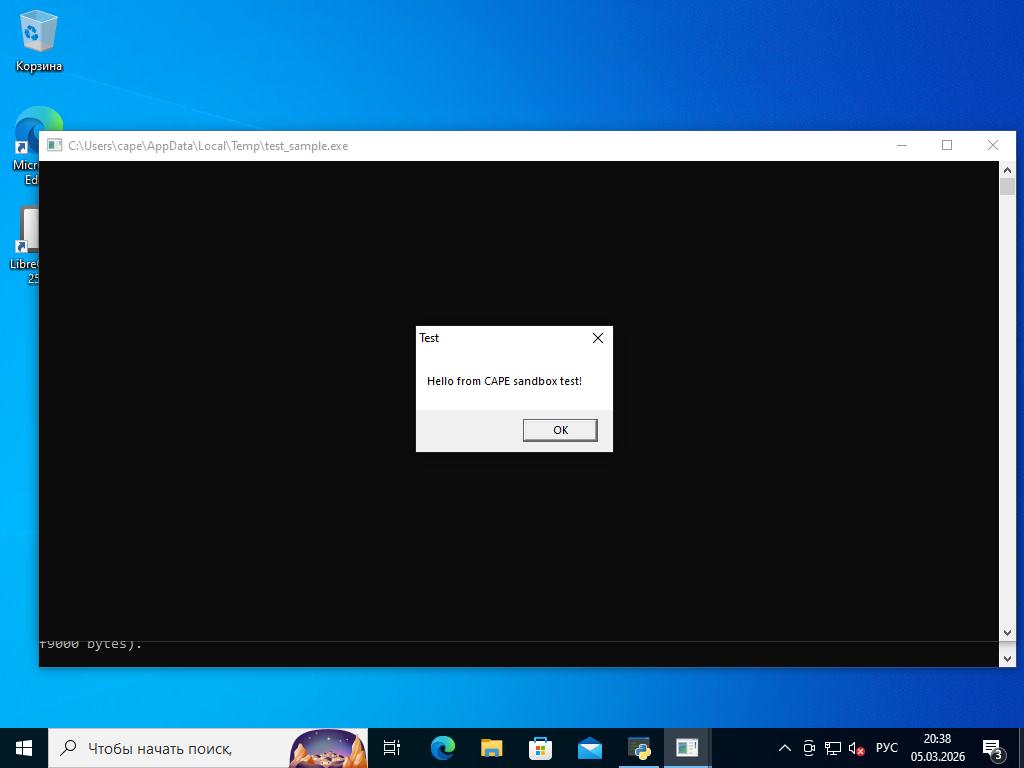Close the Test message box
Image resolution: width=1024 pixels, height=768 pixels.
598,338
